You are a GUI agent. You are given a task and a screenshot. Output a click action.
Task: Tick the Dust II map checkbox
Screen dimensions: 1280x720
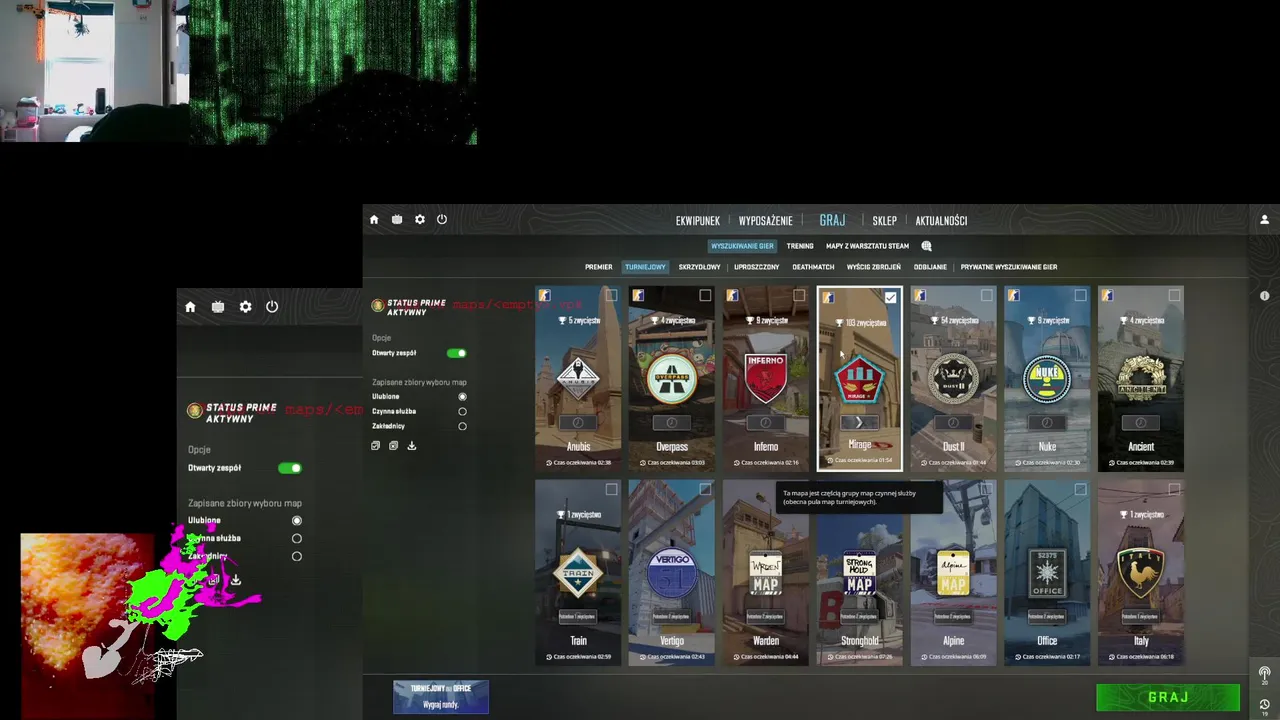(x=987, y=295)
